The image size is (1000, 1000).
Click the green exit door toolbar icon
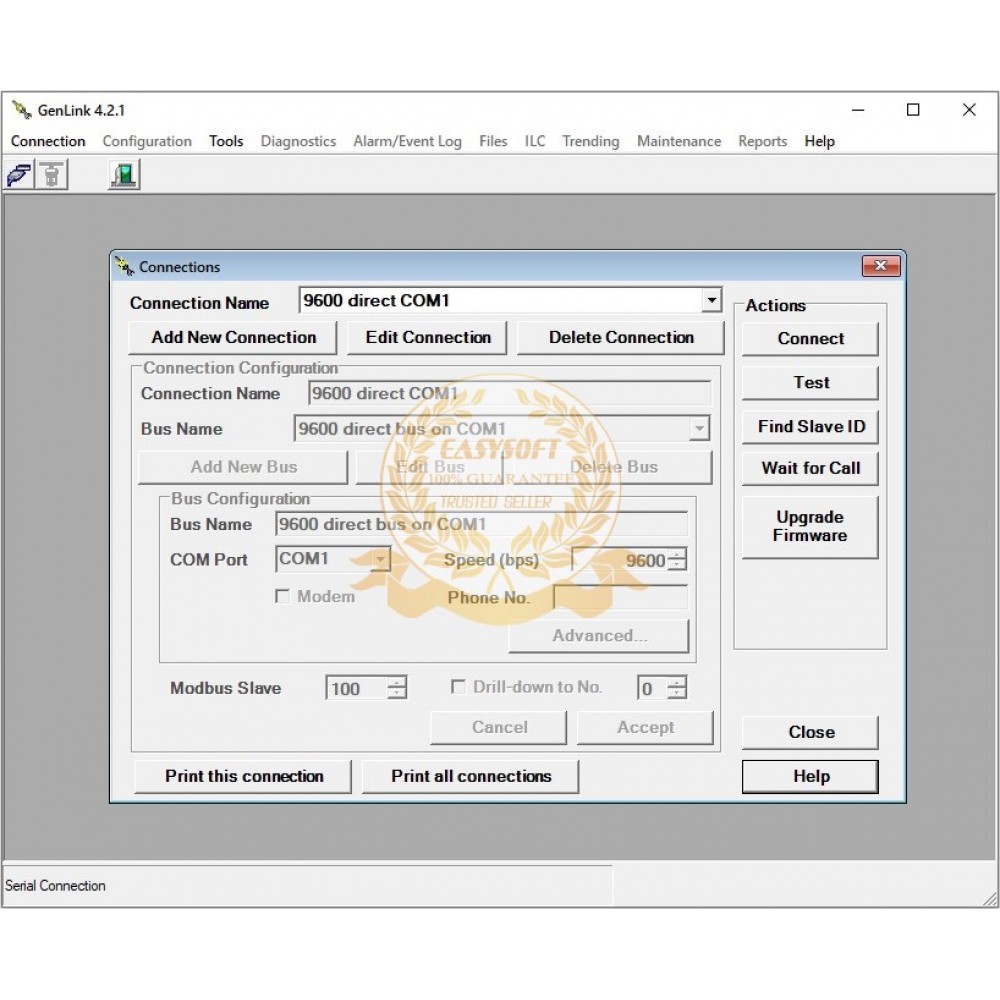coord(124,175)
